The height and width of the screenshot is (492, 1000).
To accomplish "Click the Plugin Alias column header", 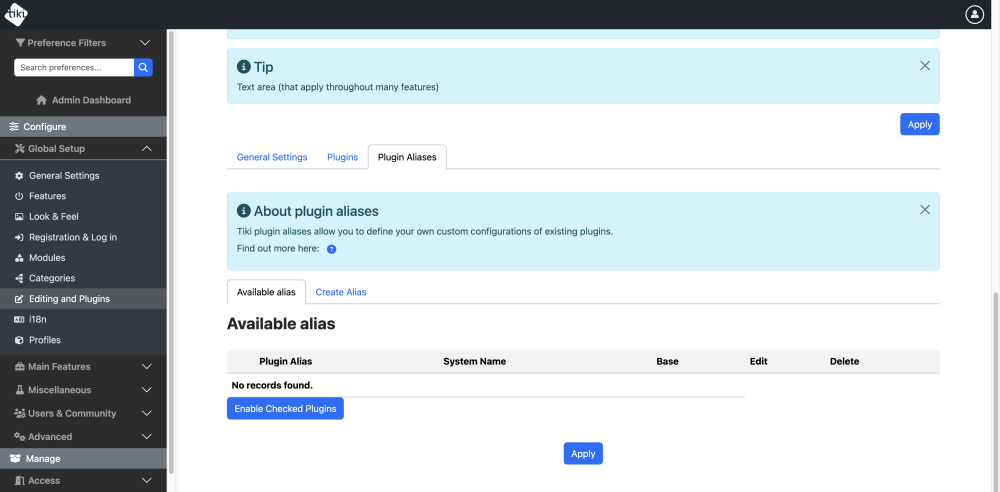I will pos(286,361).
